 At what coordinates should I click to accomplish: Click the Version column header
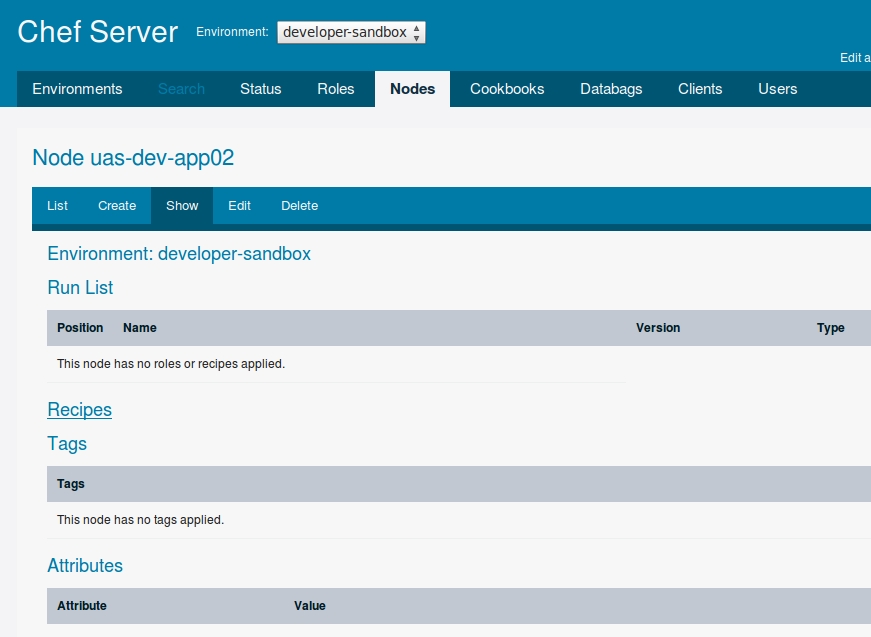pos(658,328)
